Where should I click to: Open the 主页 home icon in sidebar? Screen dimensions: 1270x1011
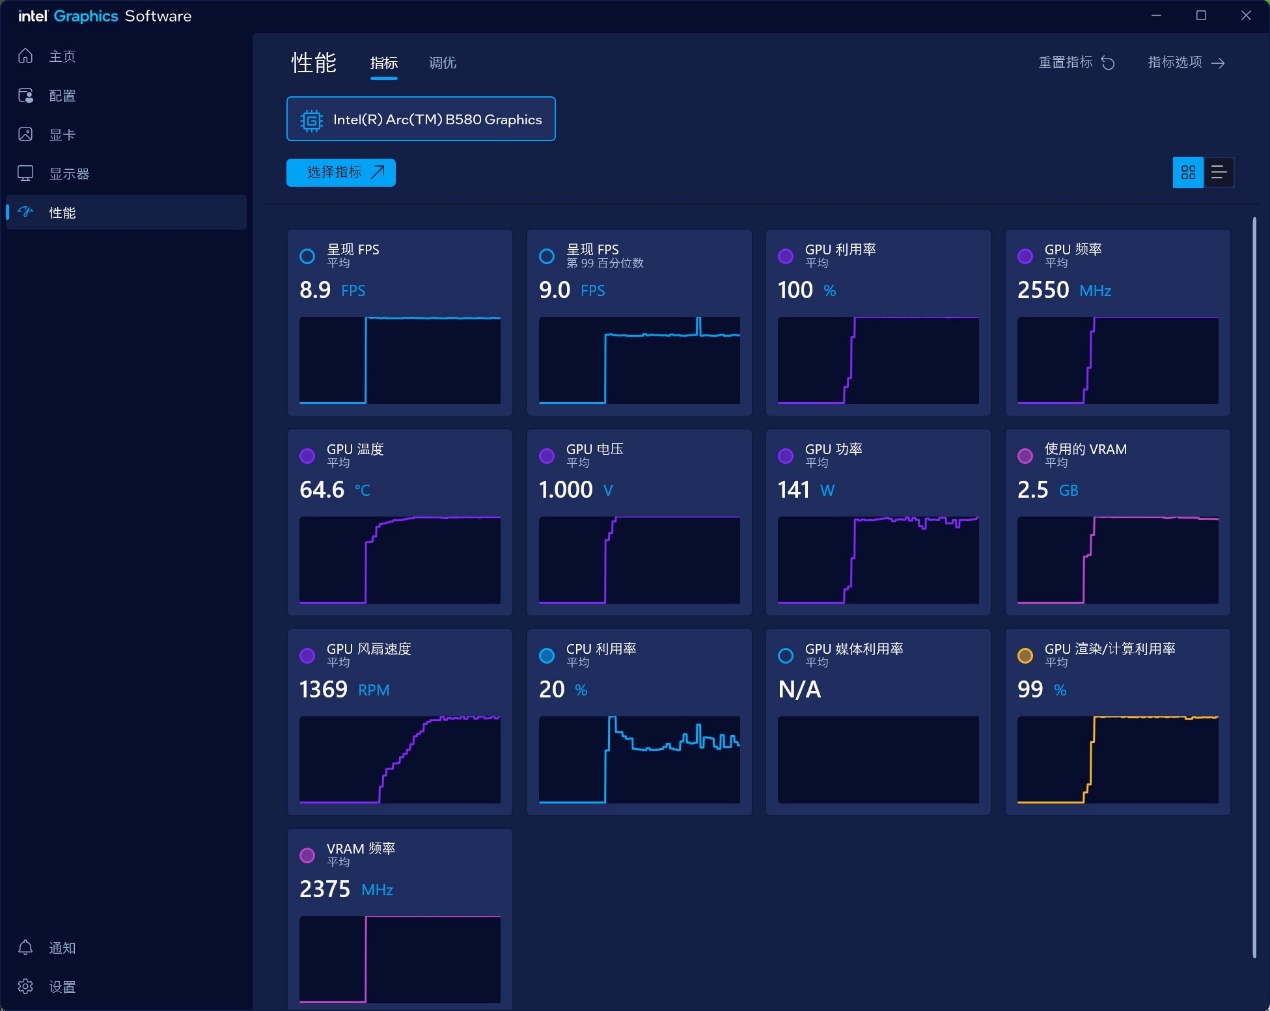[x=26, y=56]
